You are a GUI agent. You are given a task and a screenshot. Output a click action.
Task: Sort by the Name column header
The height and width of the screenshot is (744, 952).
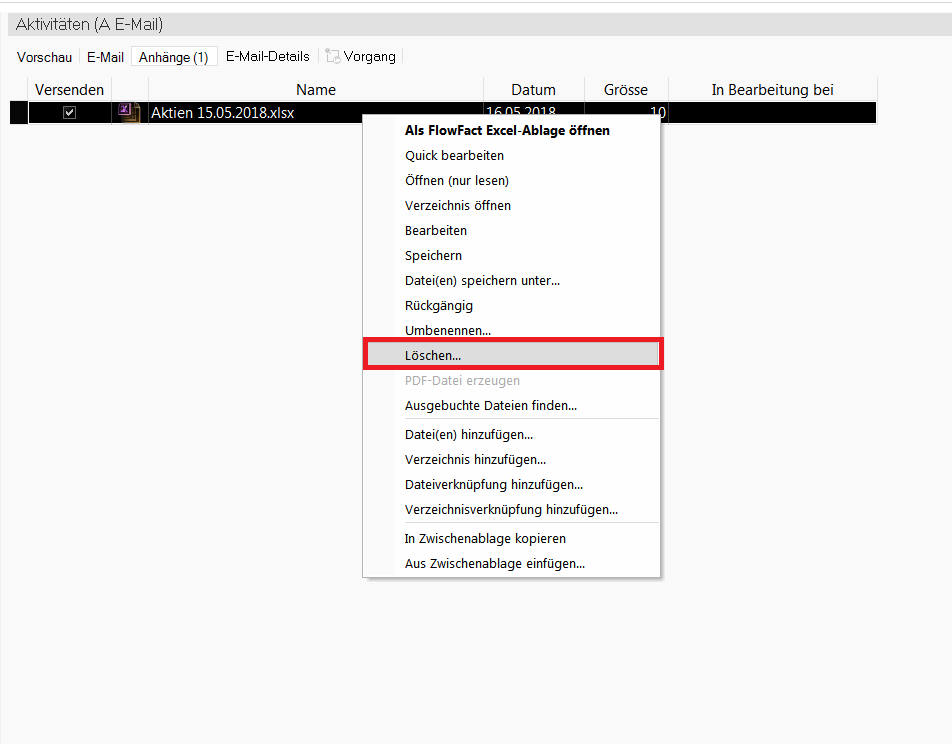(315, 90)
